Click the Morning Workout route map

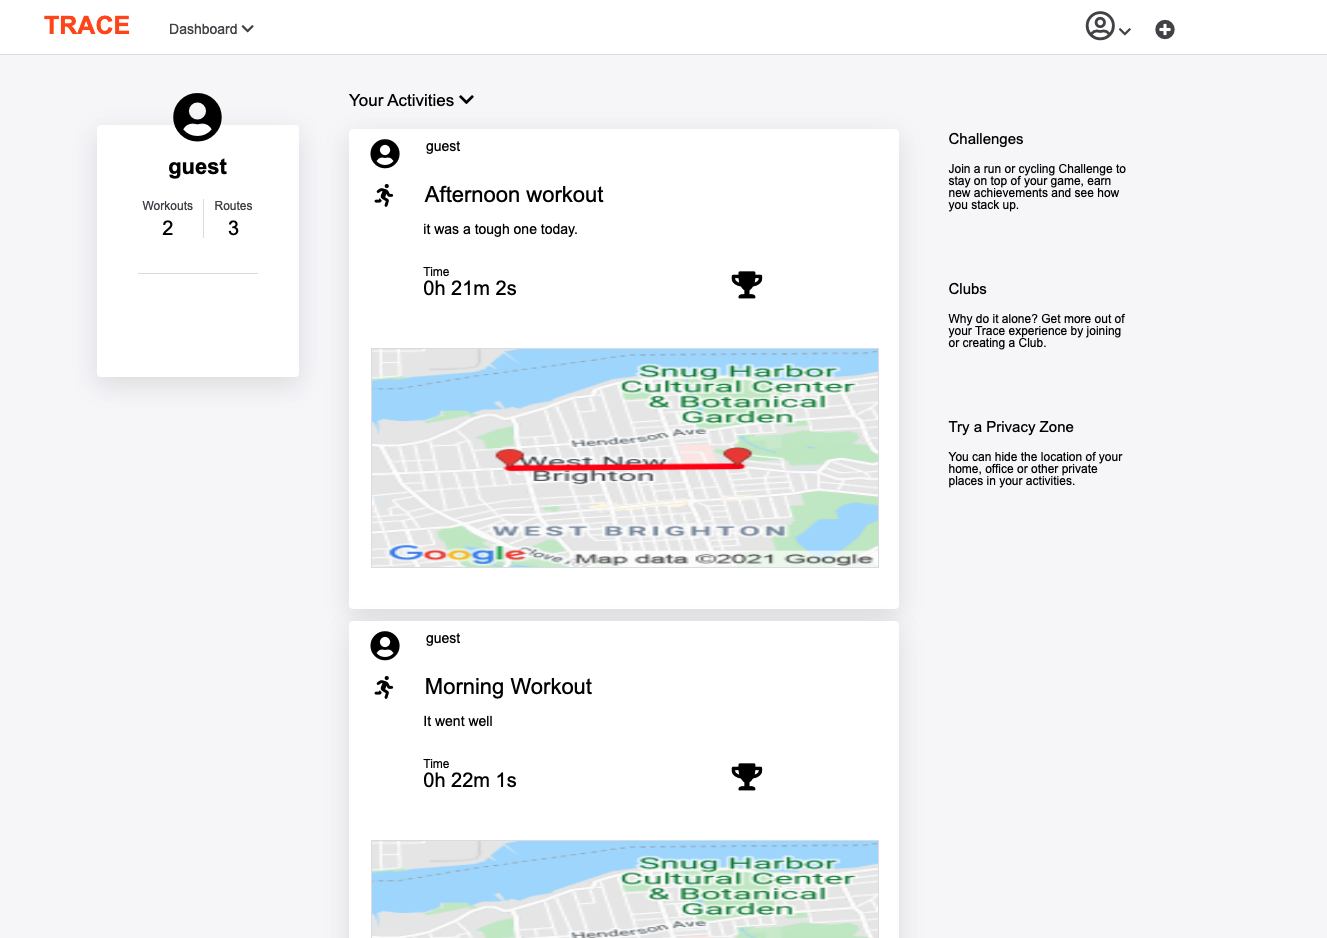(625, 889)
